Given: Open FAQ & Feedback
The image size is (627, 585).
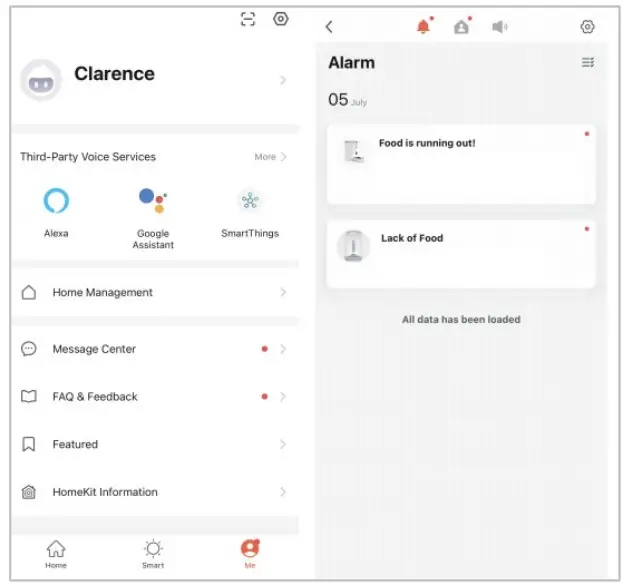Looking at the screenshot, I should pyautogui.click(x=154, y=396).
